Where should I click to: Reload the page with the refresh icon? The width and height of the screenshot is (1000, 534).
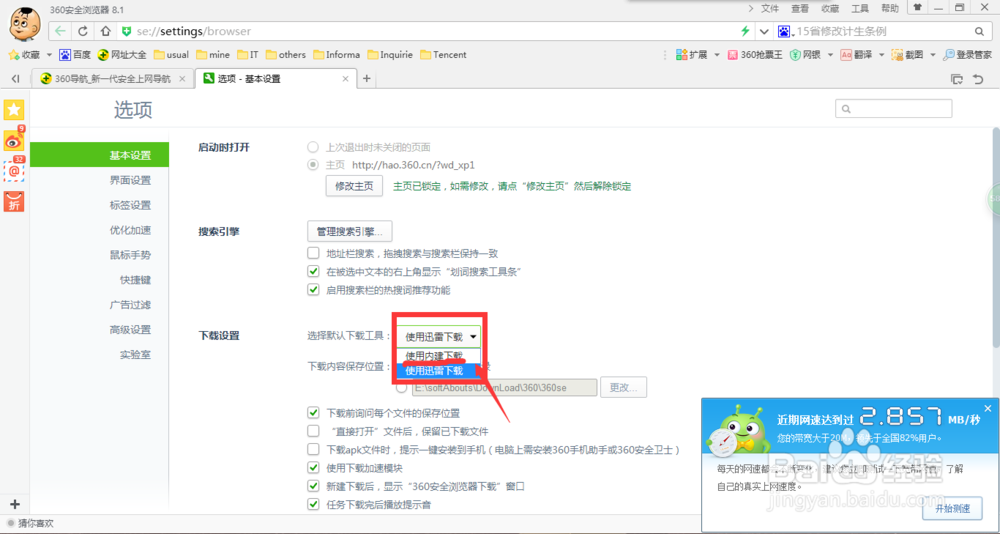[83, 31]
